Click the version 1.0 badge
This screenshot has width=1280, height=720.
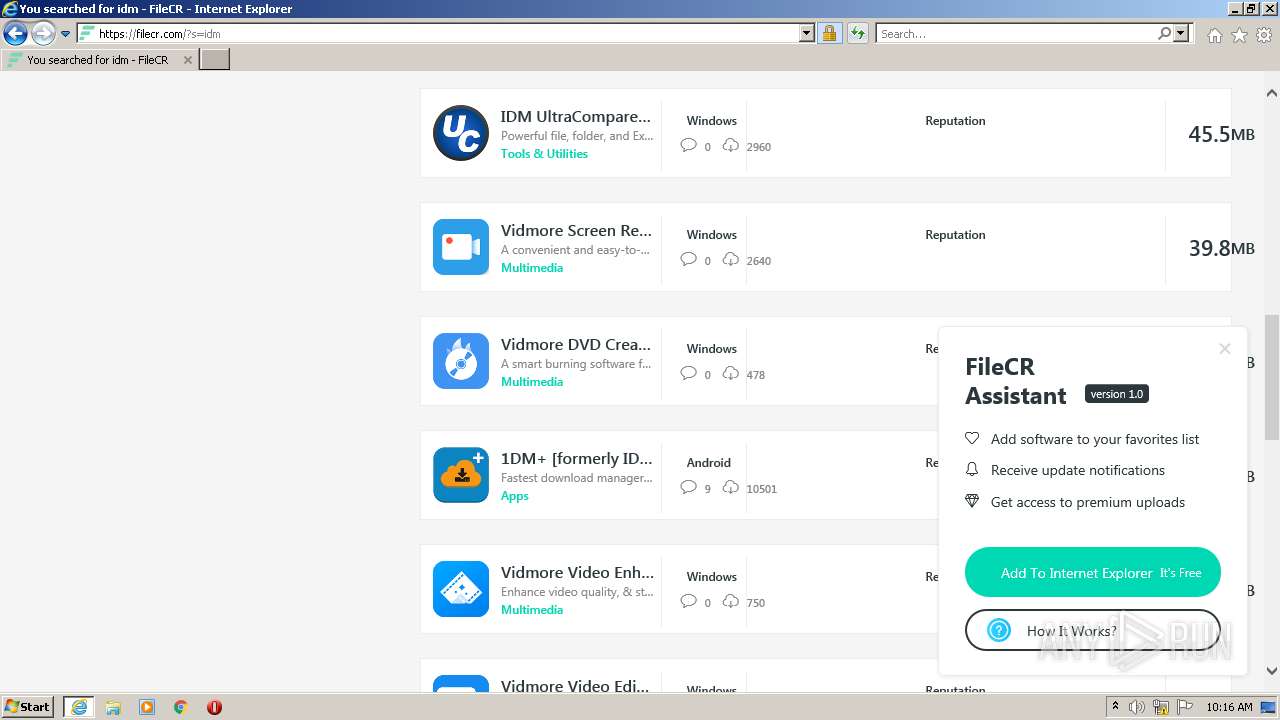1117,394
